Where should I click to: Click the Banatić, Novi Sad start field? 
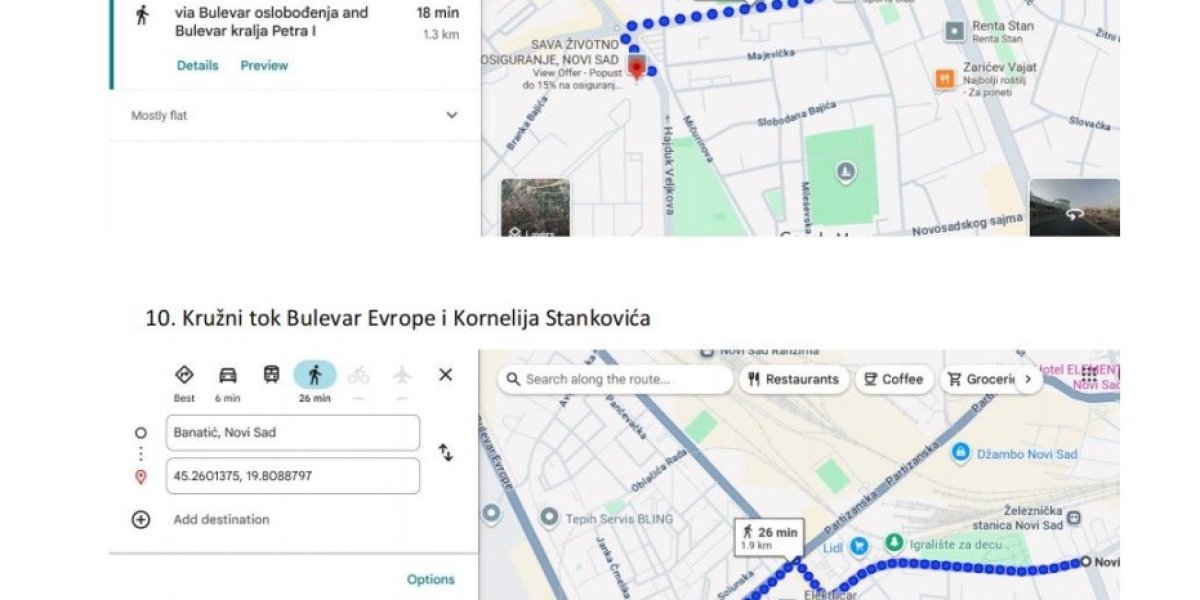point(293,433)
